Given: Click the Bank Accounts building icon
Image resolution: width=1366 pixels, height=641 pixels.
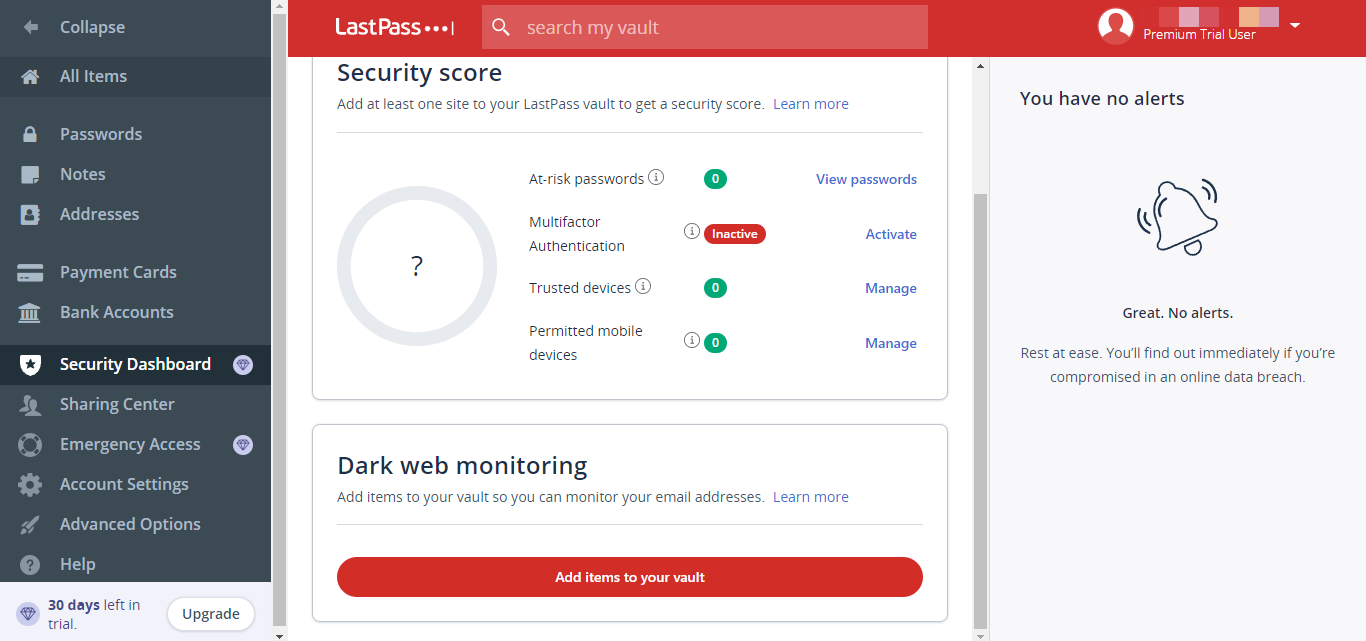Looking at the screenshot, I should tap(30, 312).
